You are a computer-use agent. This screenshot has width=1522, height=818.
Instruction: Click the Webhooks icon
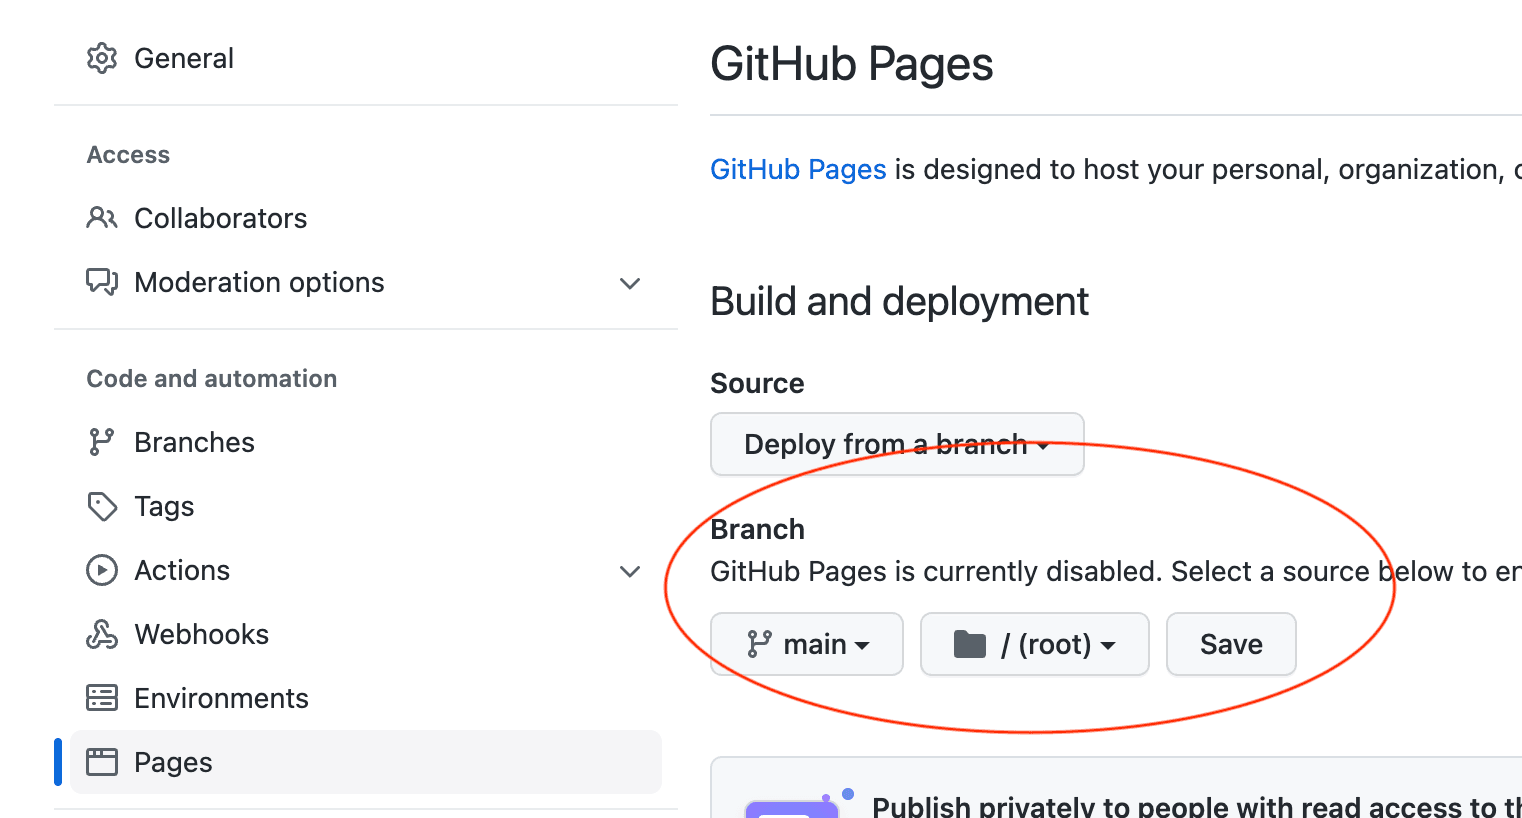point(102,634)
